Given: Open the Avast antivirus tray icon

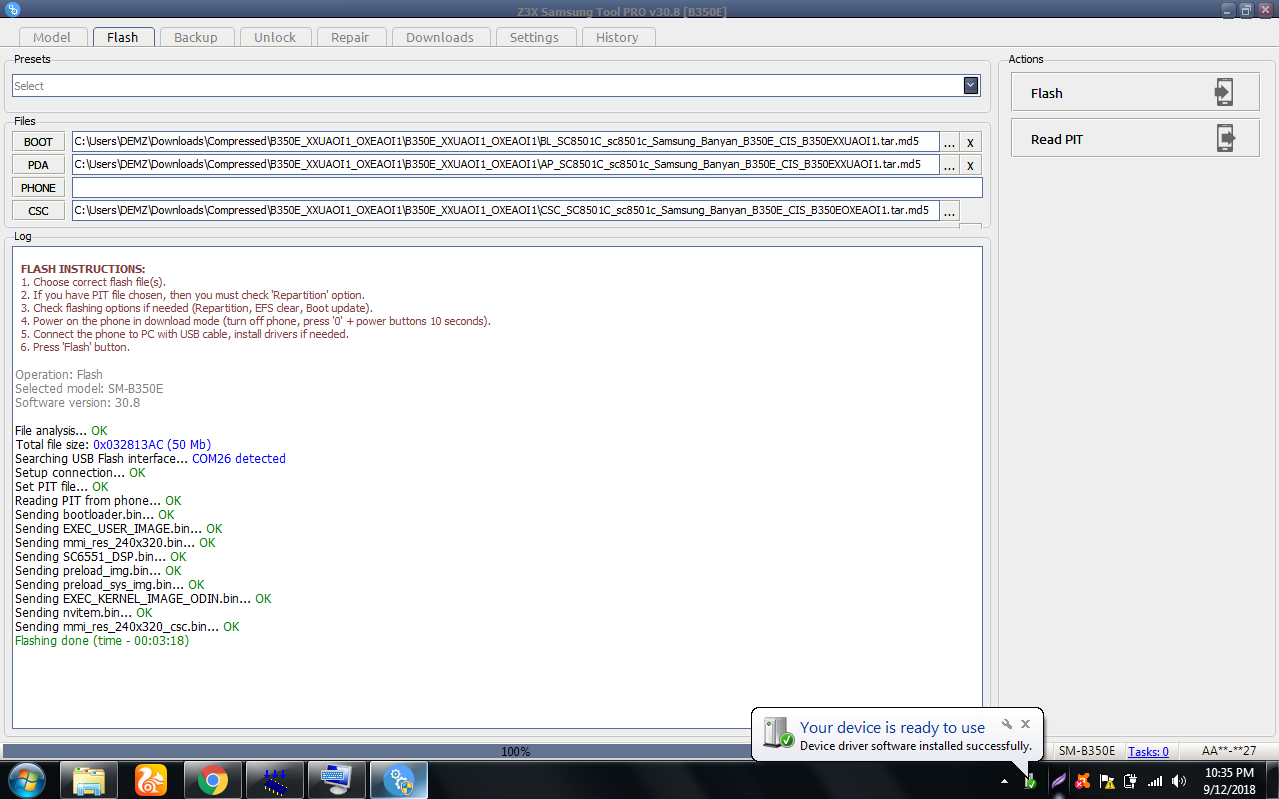Looking at the screenshot, I should click(1082, 781).
